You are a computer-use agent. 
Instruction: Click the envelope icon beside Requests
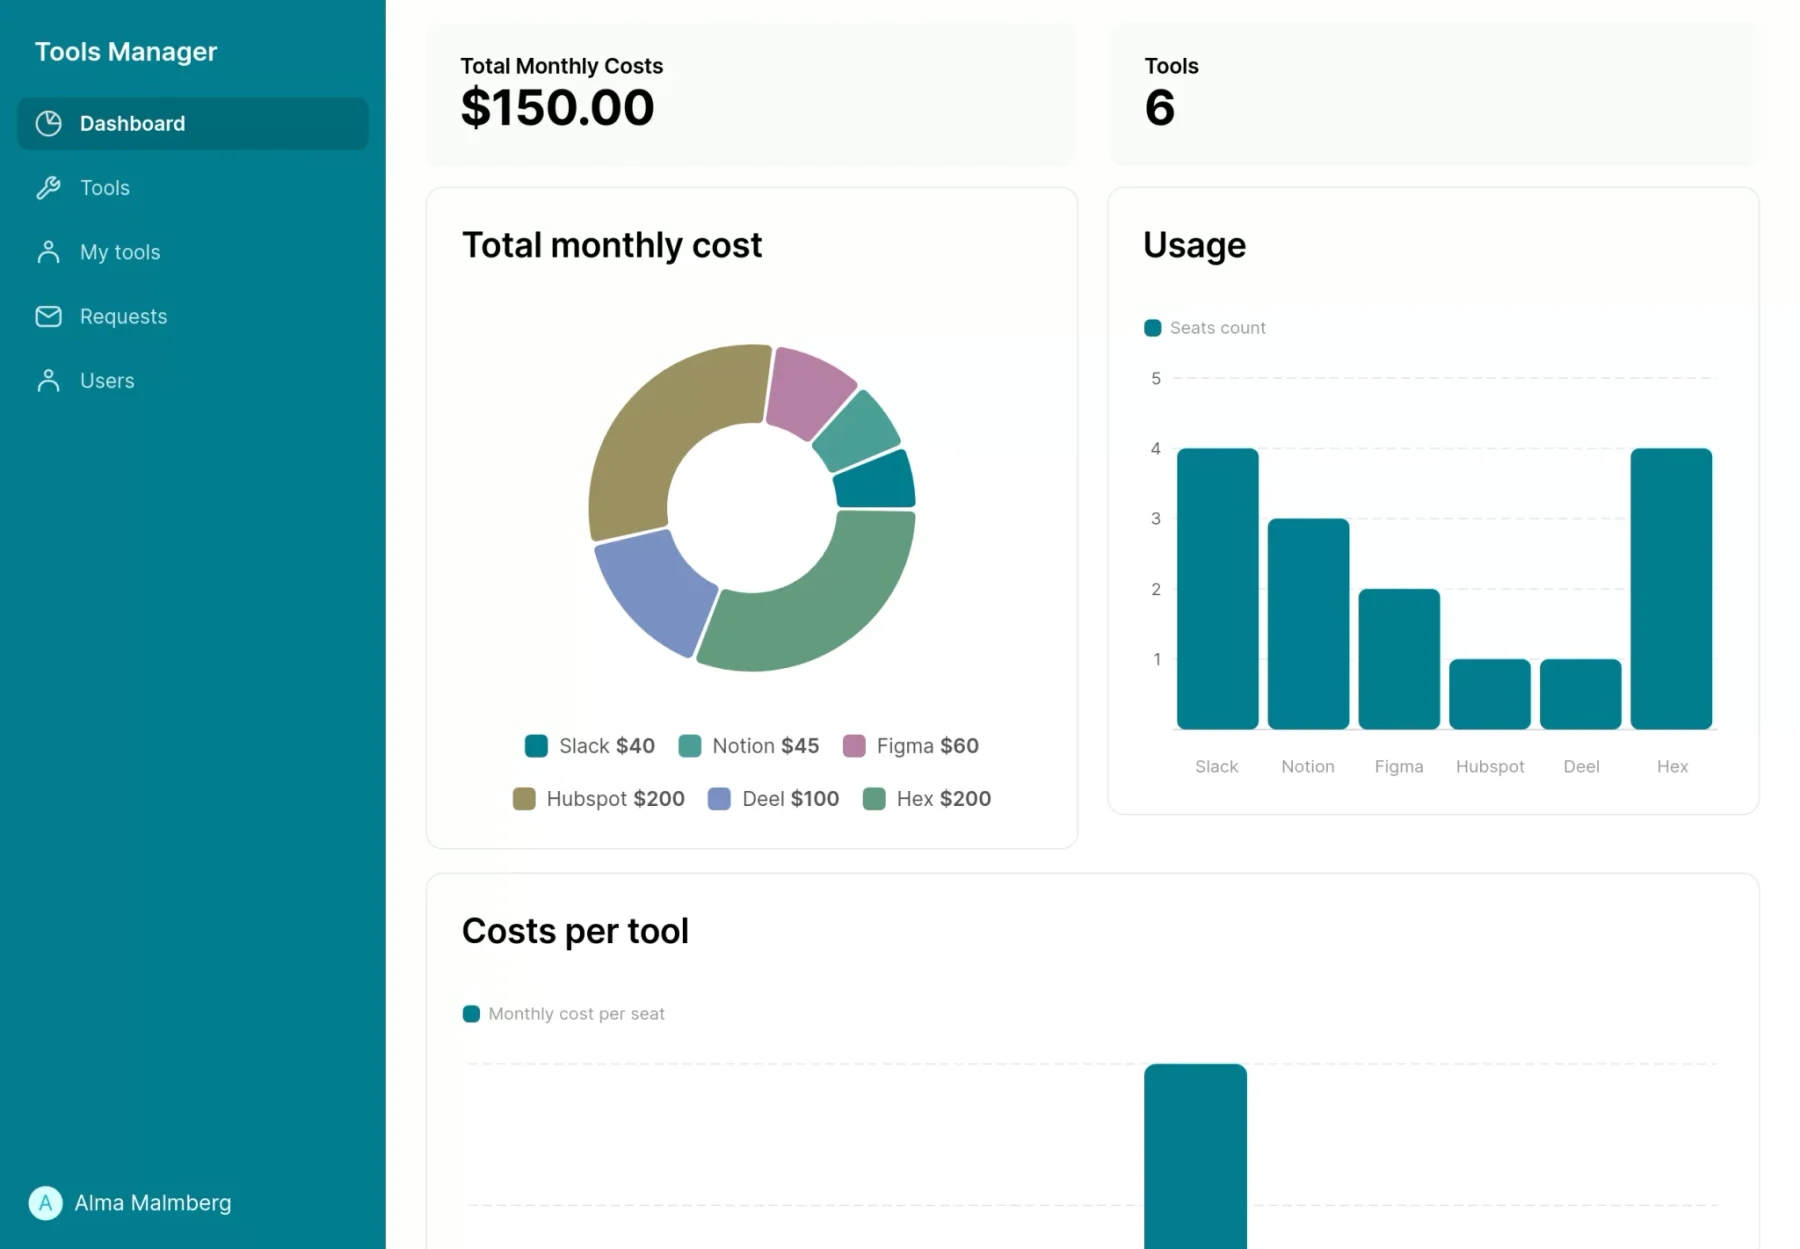[48, 316]
